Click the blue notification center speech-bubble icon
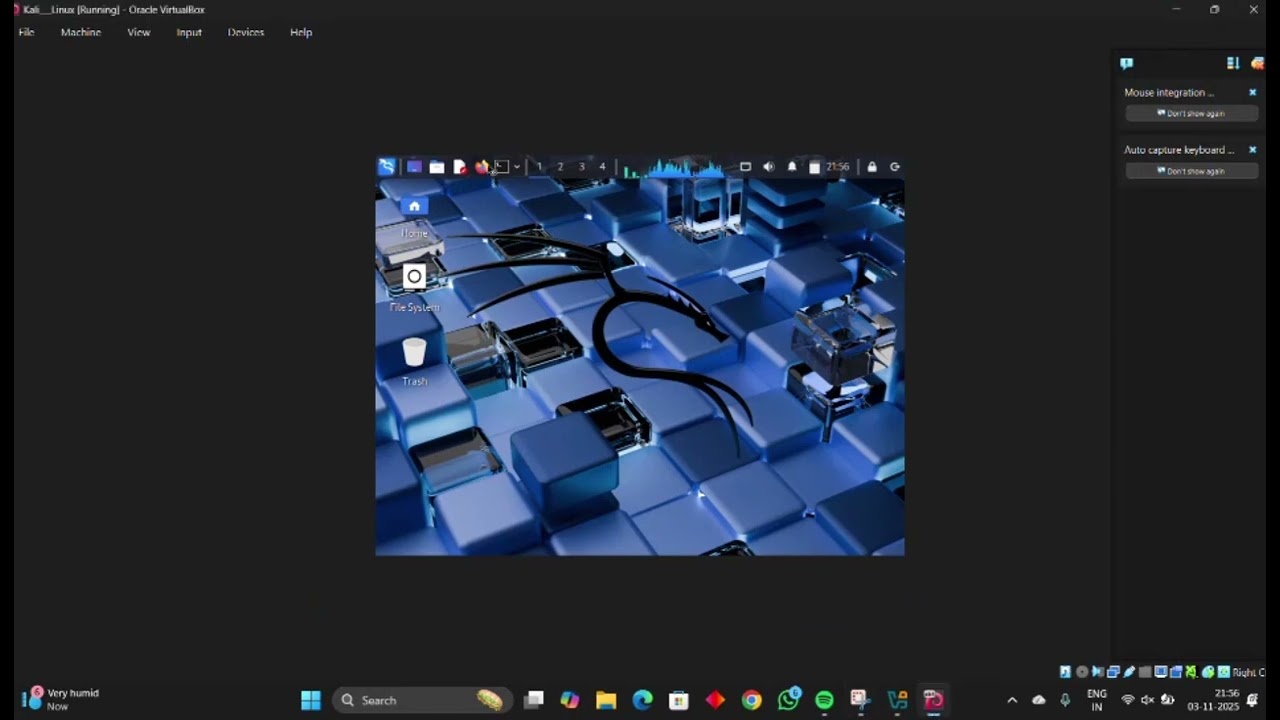 [1127, 63]
